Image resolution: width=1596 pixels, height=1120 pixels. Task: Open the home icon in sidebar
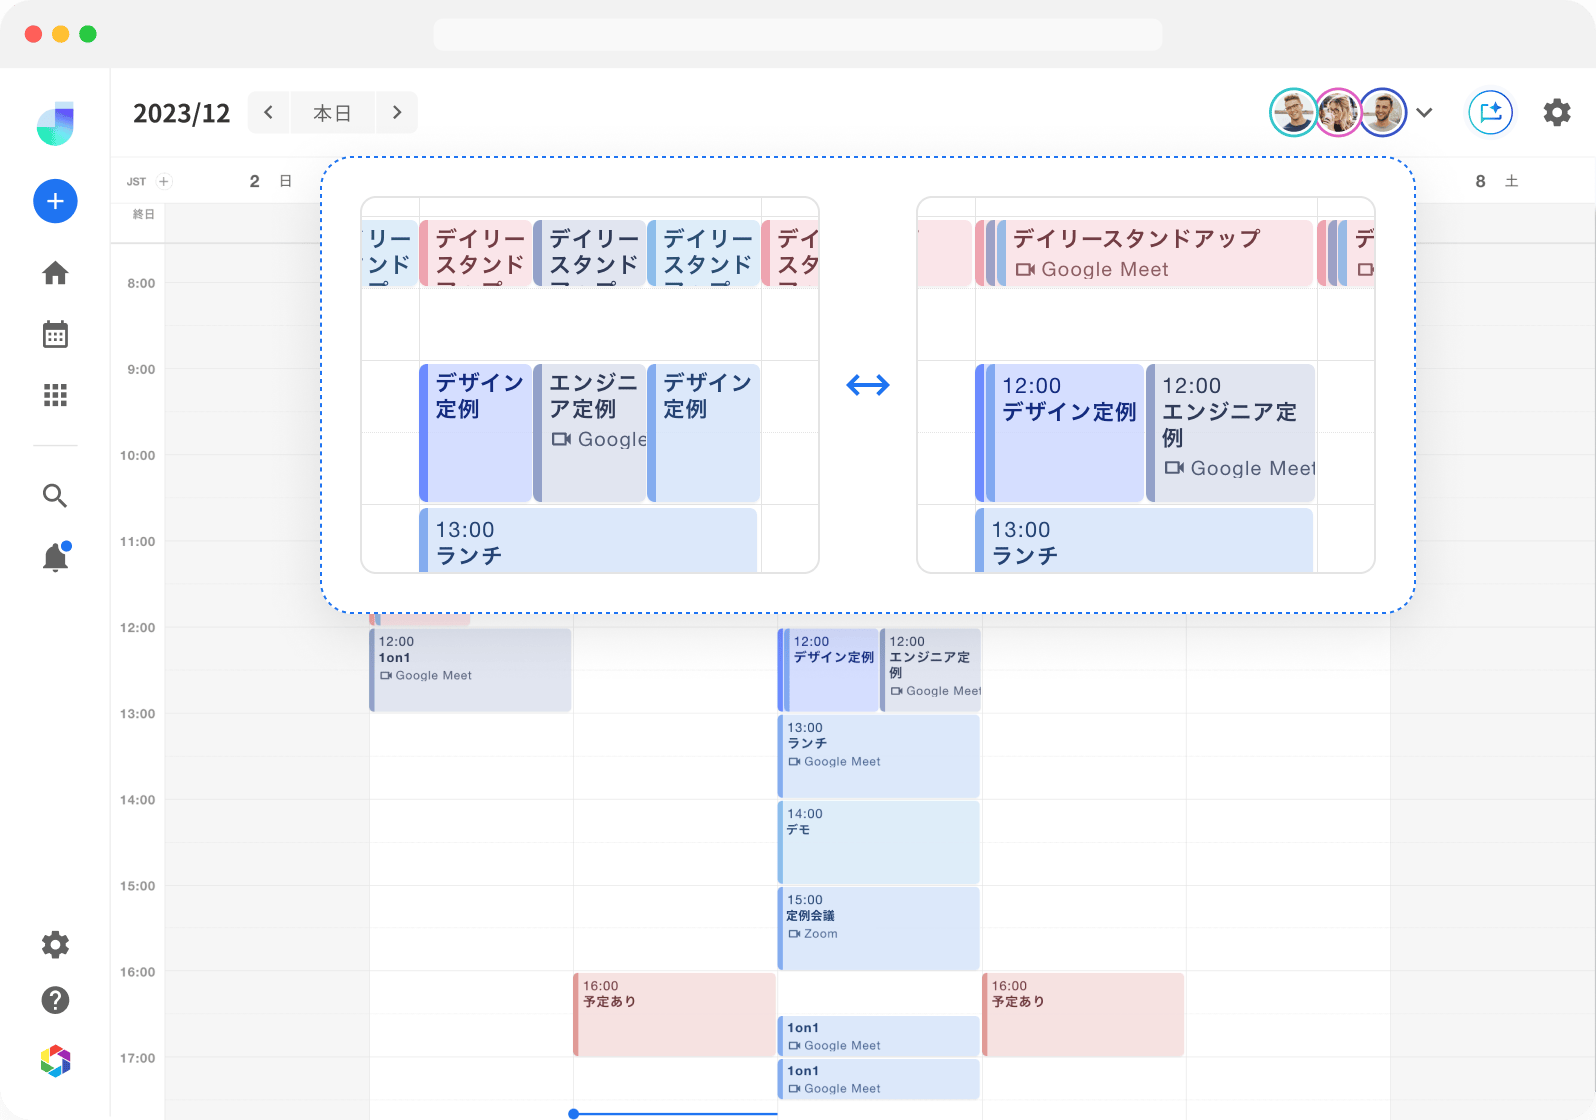pyautogui.click(x=55, y=273)
